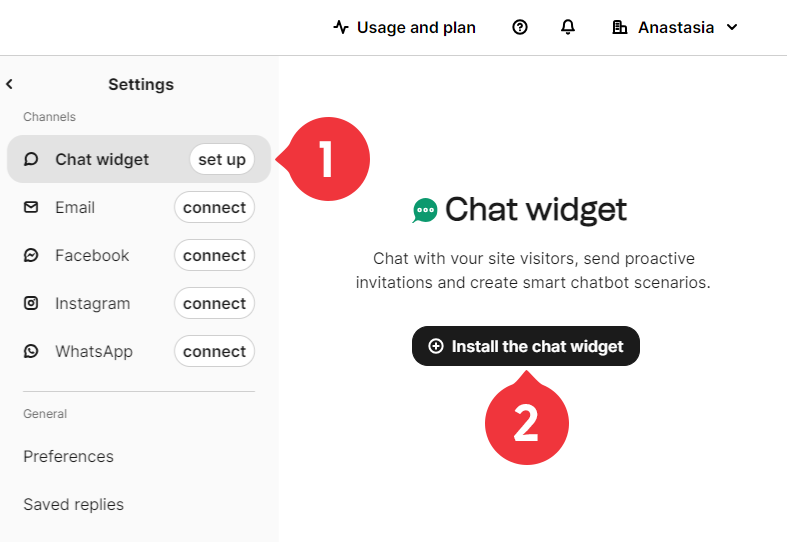The height and width of the screenshot is (542, 787).
Task: Click the Facebook Messenger icon
Action: (31, 255)
